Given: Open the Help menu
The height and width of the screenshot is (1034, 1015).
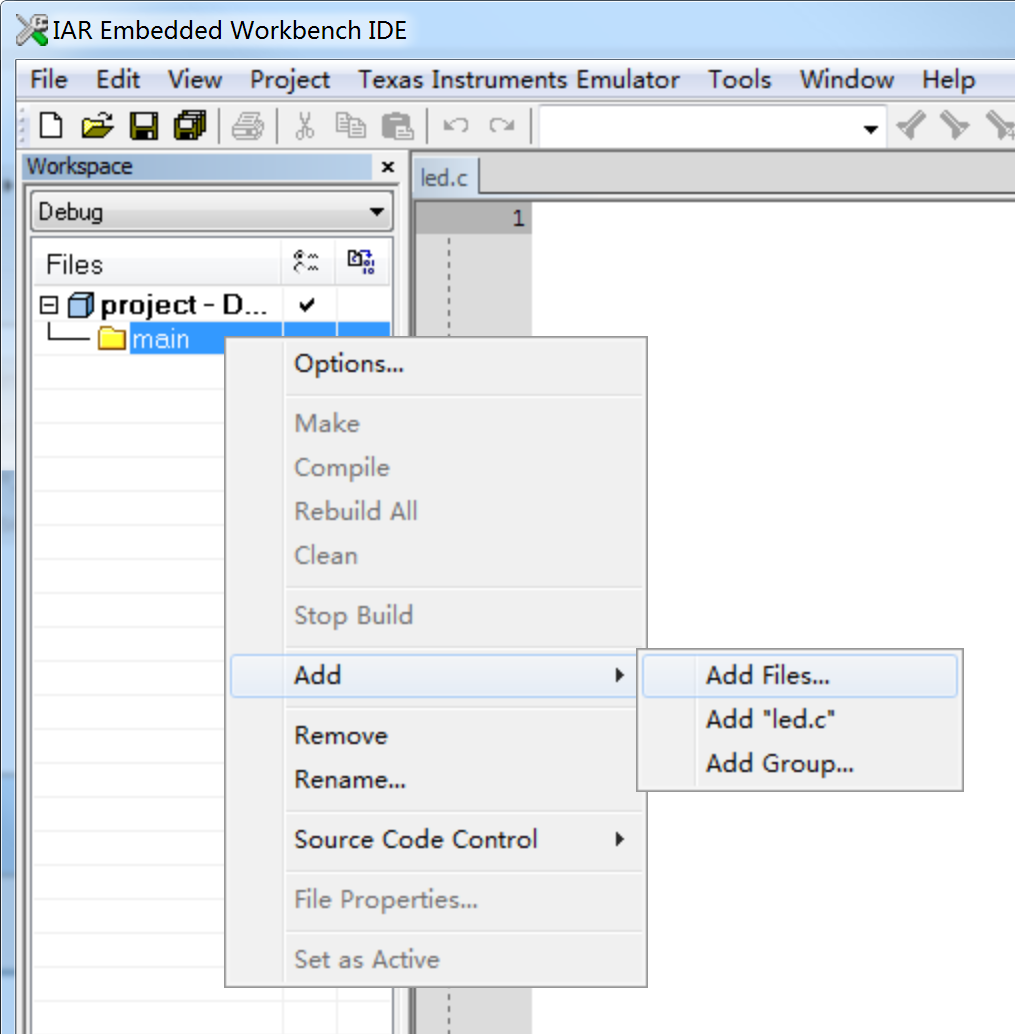Looking at the screenshot, I should pos(948,80).
